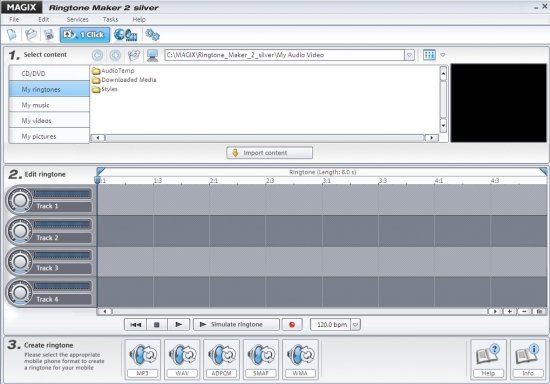Image resolution: width=550 pixels, height=384 pixels.
Task: Select the Styles folder
Action: (105, 89)
